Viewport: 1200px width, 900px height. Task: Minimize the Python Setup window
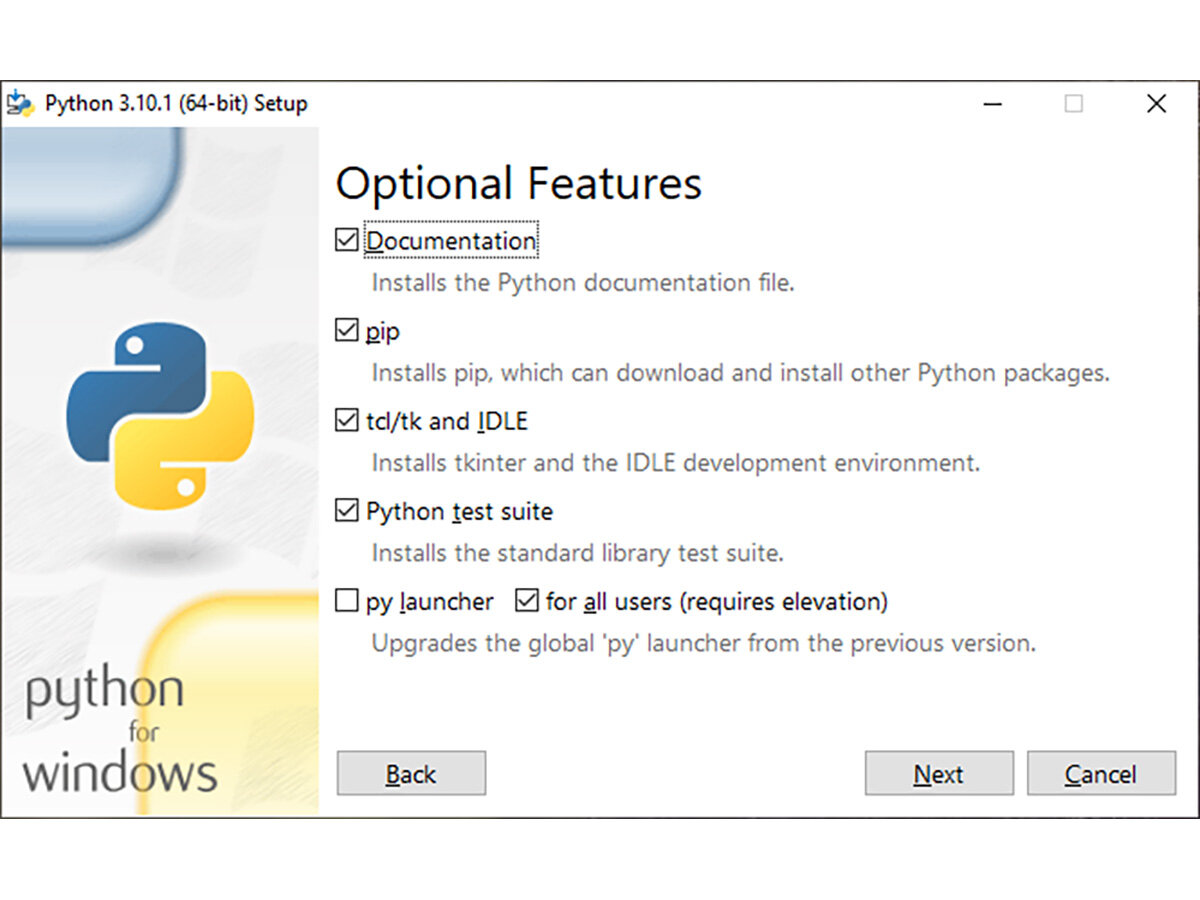tap(992, 103)
